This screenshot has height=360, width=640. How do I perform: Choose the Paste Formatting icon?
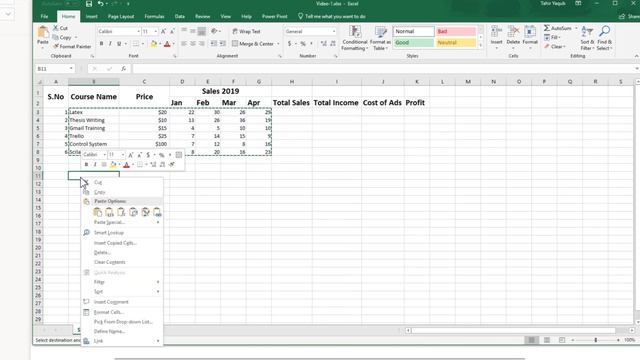[145, 212]
